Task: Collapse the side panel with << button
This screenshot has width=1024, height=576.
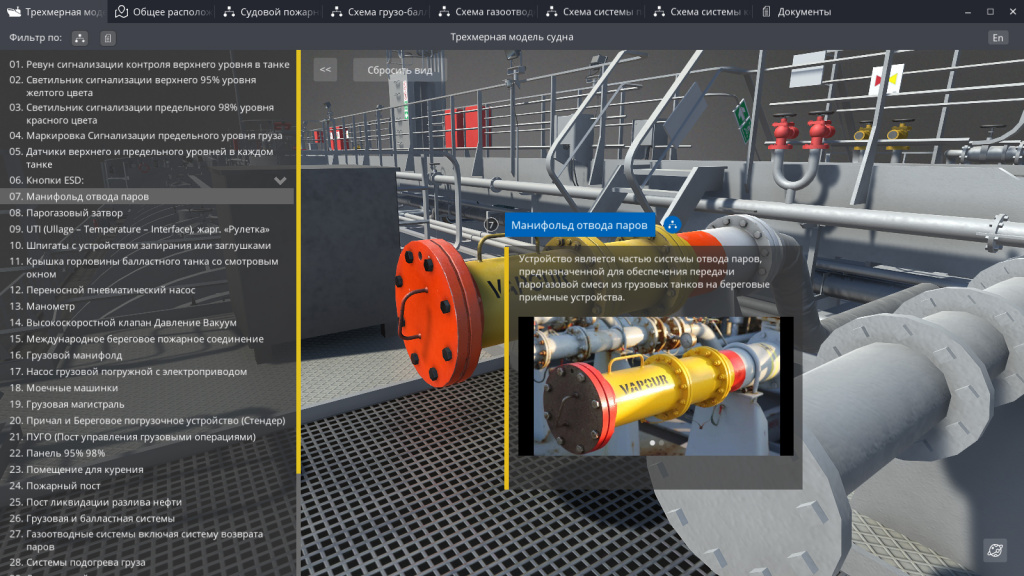Action: pyautogui.click(x=325, y=70)
